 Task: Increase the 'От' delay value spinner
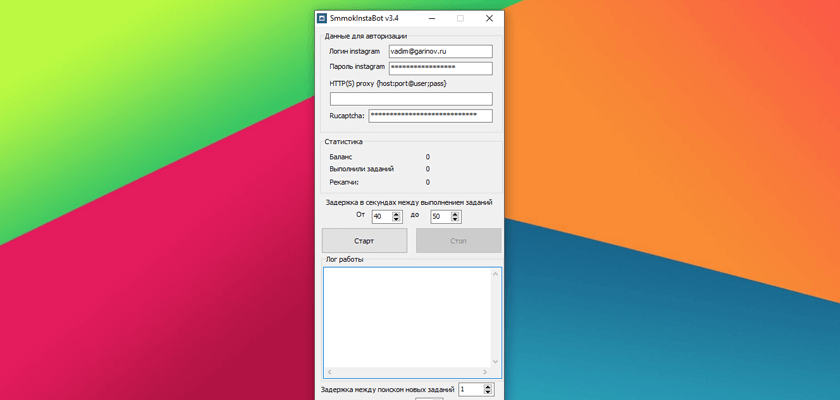point(396,214)
